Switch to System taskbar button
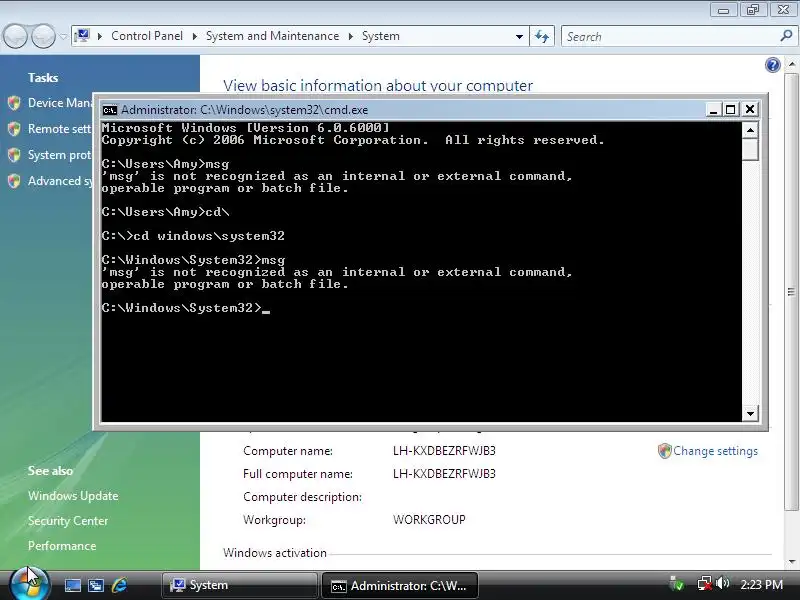The height and width of the screenshot is (600, 800). pyautogui.click(x=239, y=585)
